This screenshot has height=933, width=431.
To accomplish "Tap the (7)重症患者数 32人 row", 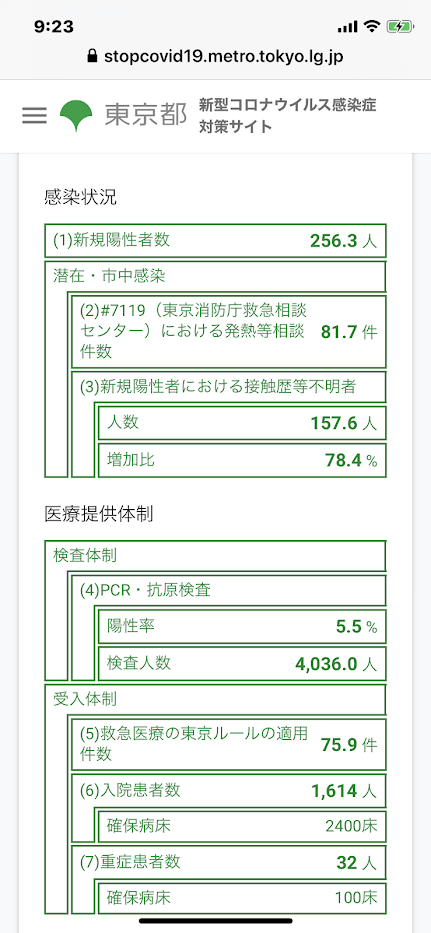I will tap(229, 861).
